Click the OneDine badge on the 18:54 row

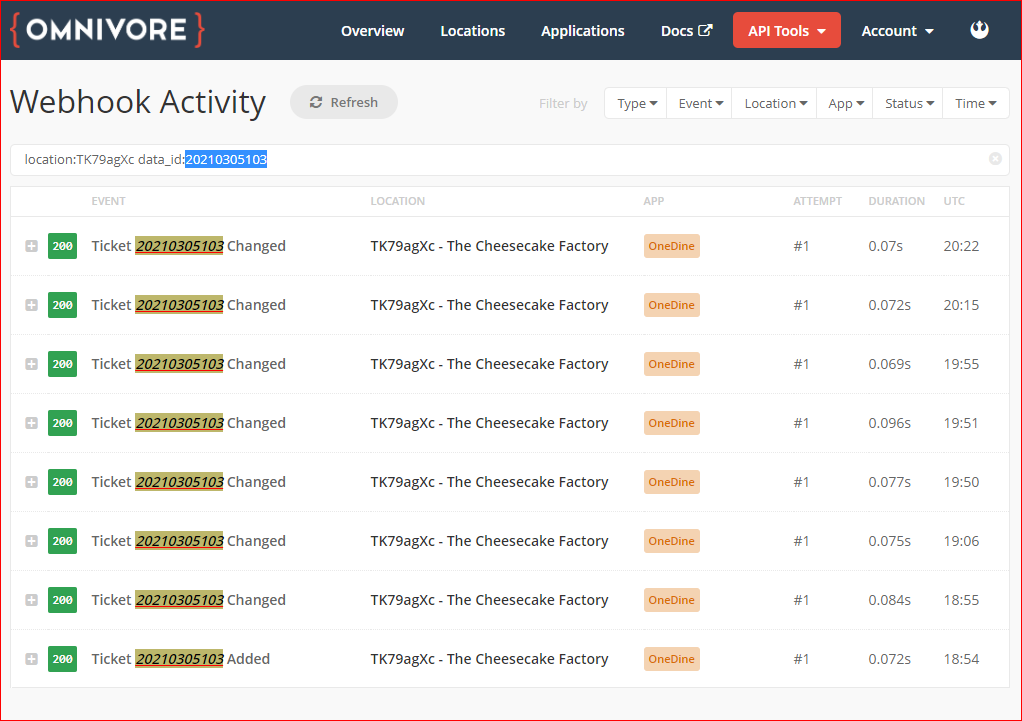tap(671, 658)
